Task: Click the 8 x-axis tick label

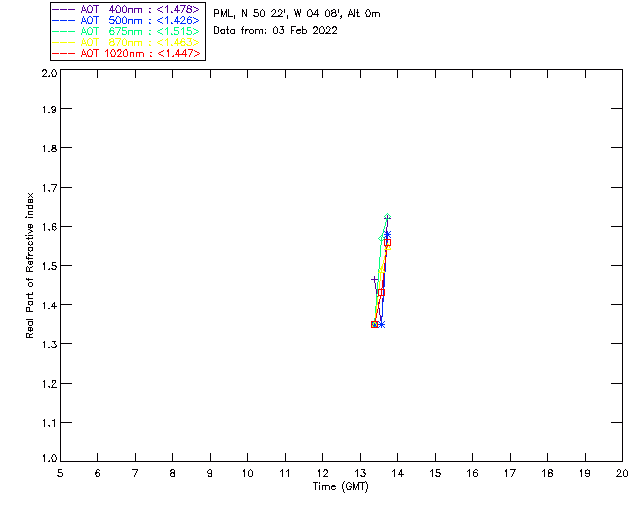Action: click(173, 473)
